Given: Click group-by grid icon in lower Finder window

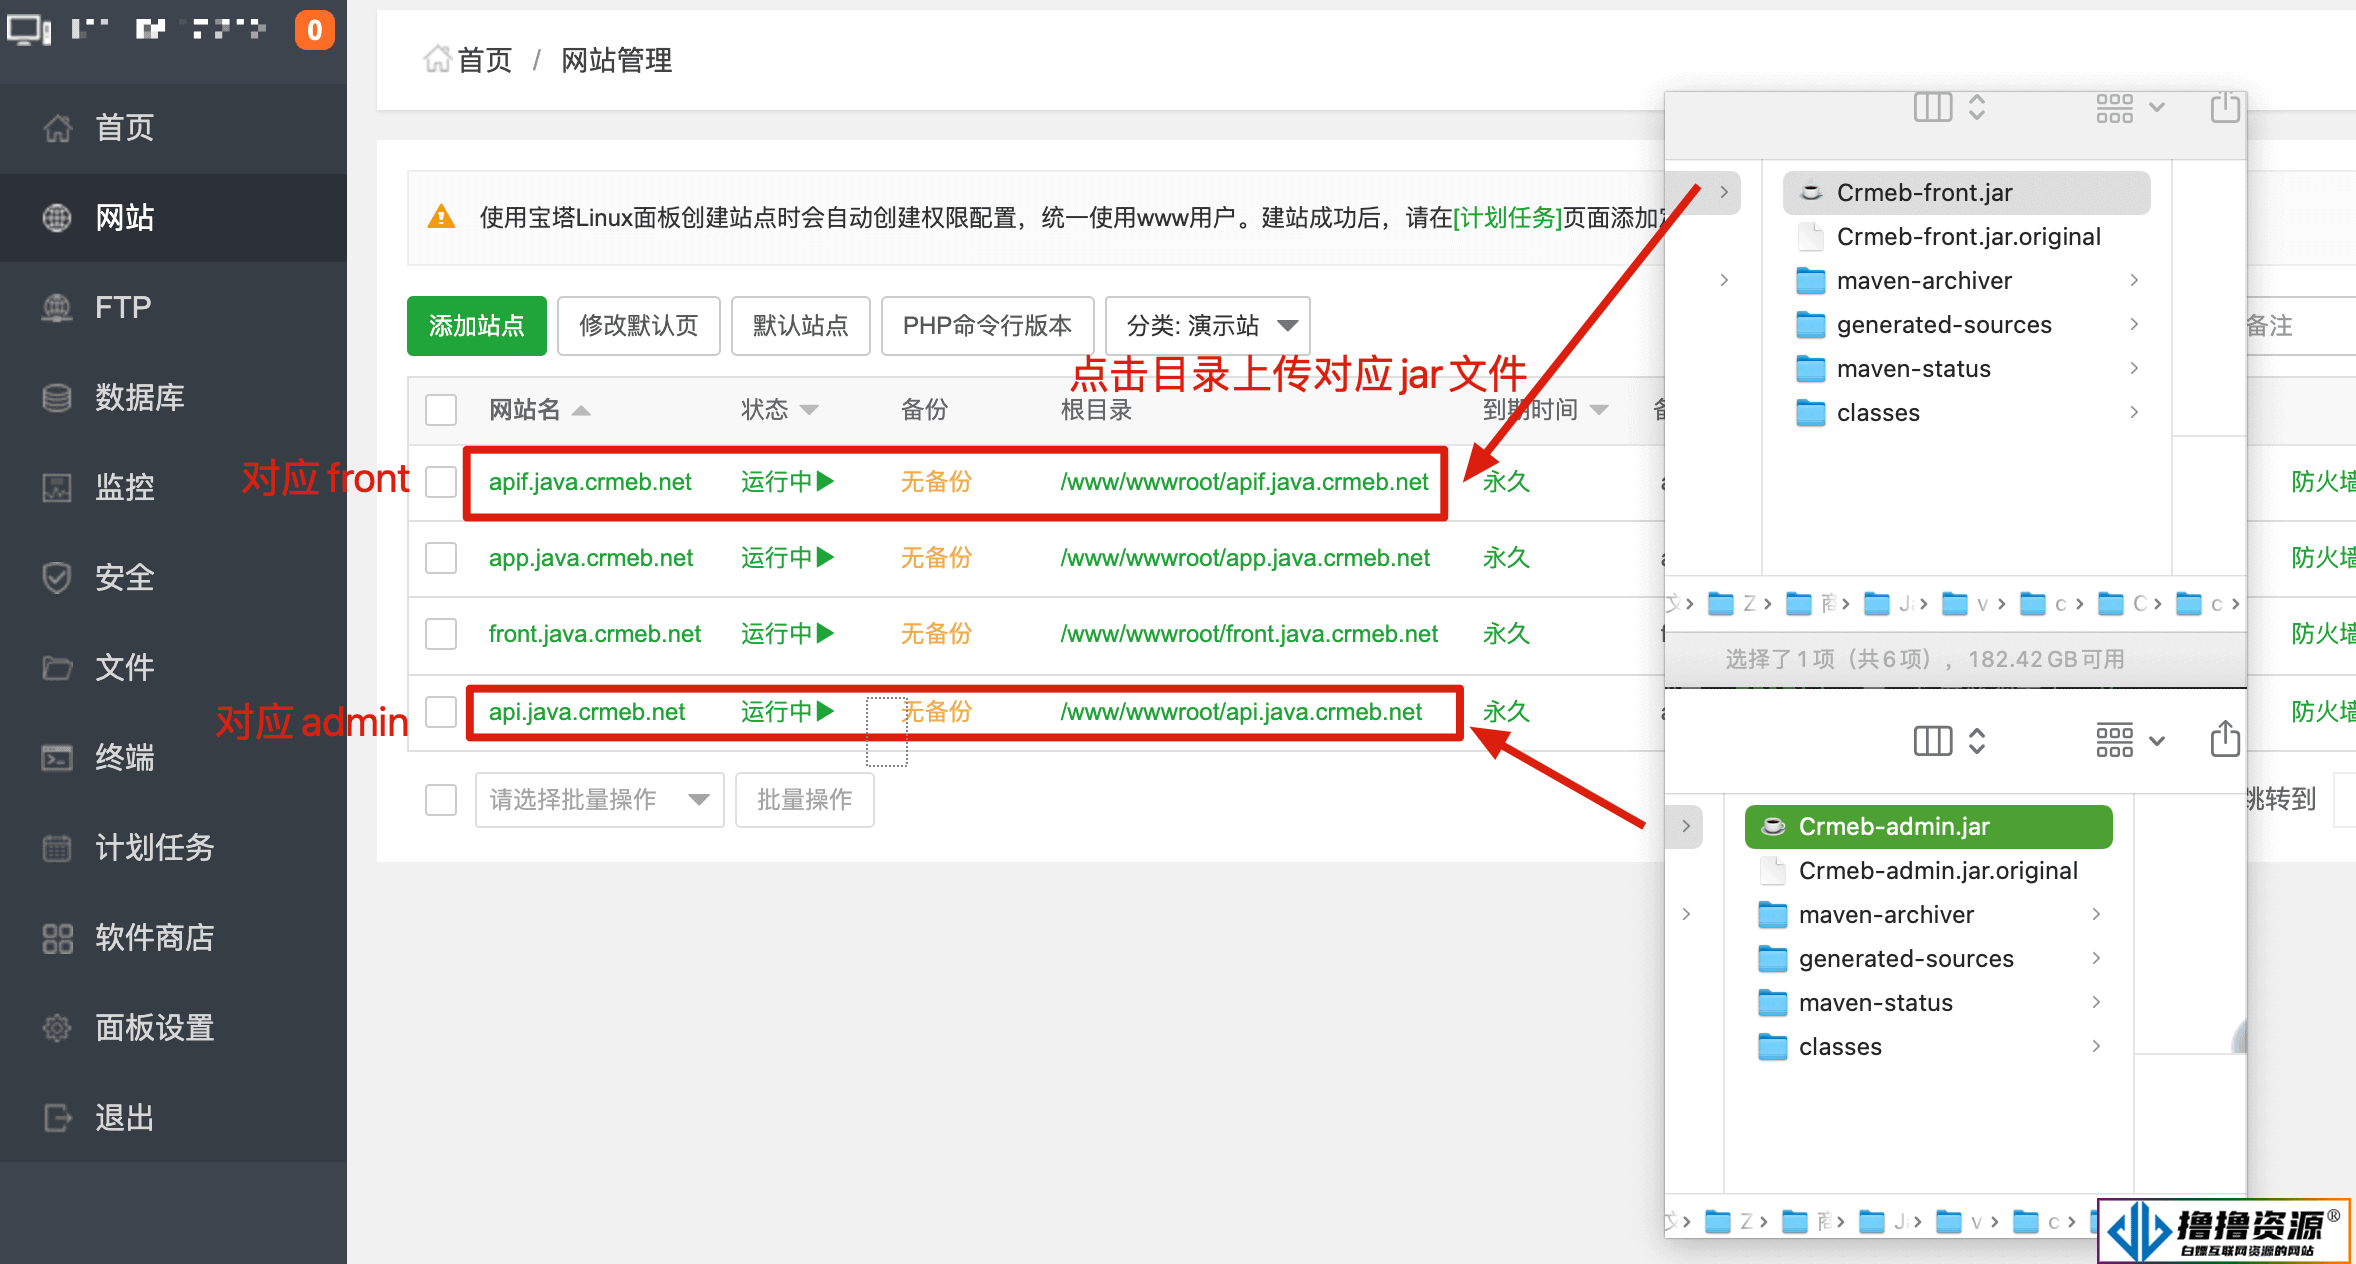Looking at the screenshot, I should pos(2115,741).
